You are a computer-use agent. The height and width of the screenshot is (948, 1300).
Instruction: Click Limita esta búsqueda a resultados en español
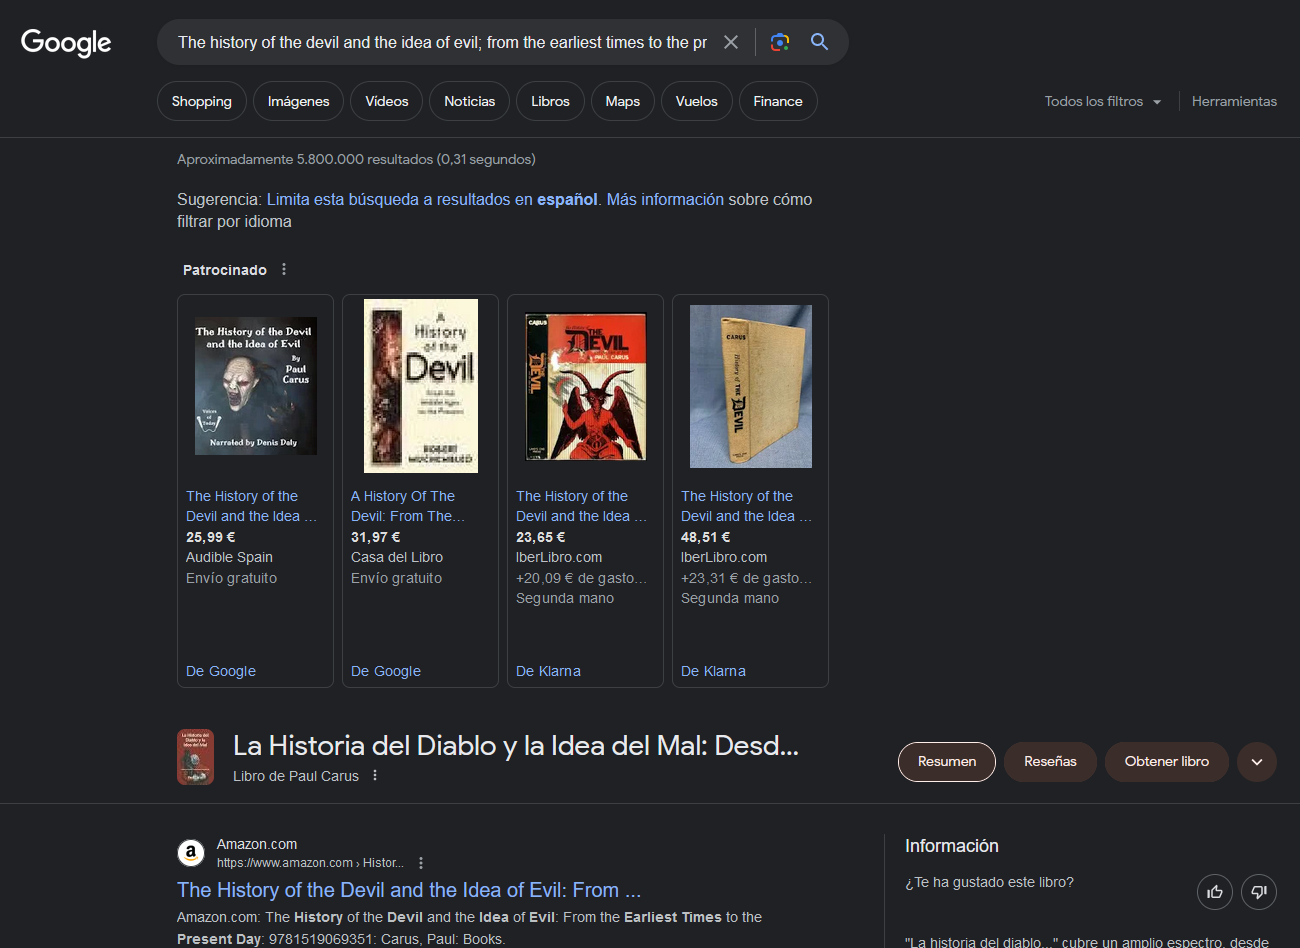[x=432, y=199]
